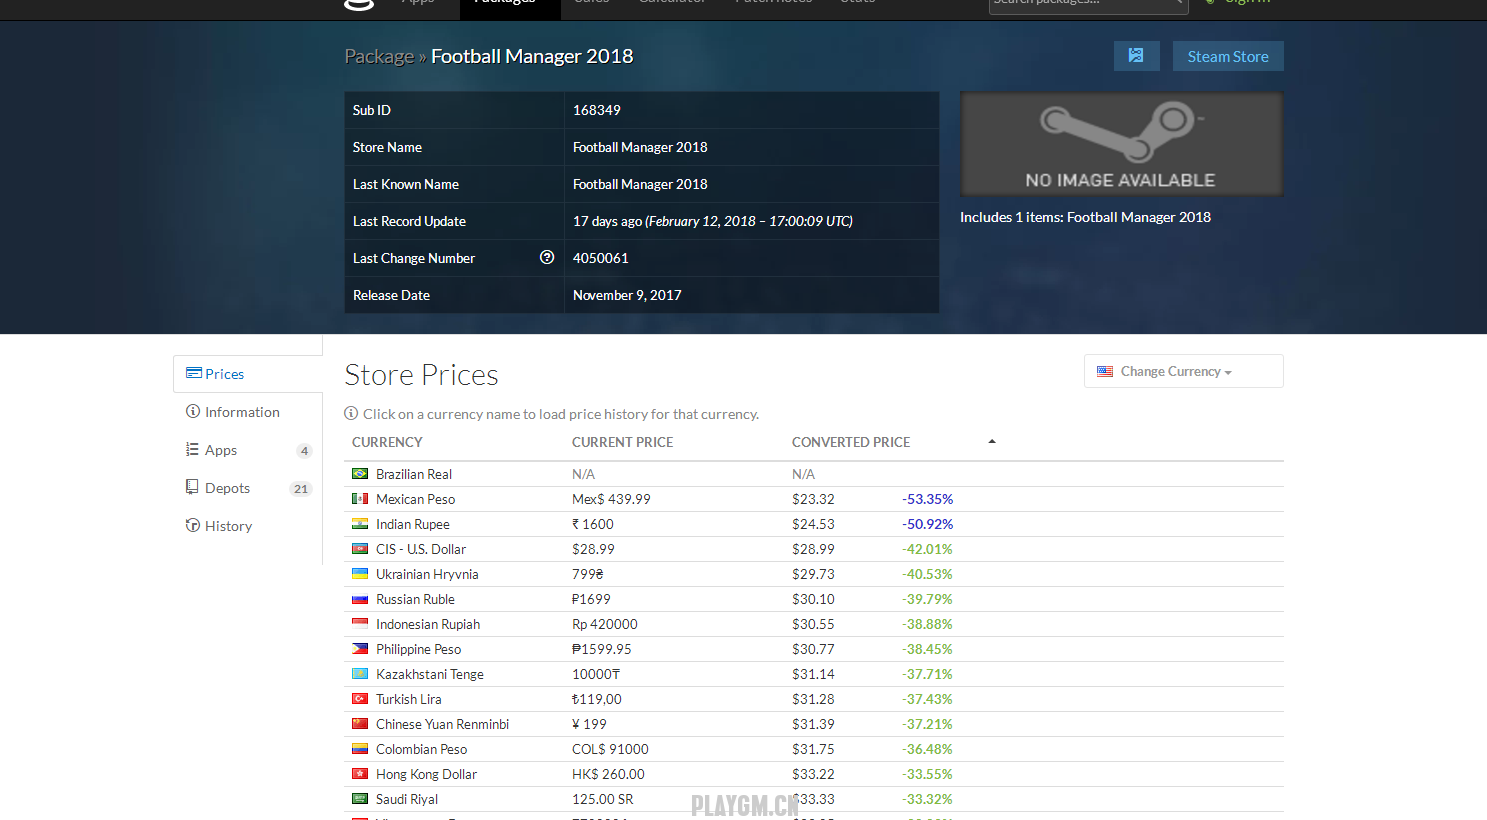Expand the Change Currency dropdown
The width and height of the screenshot is (1487, 820).
click(1184, 371)
